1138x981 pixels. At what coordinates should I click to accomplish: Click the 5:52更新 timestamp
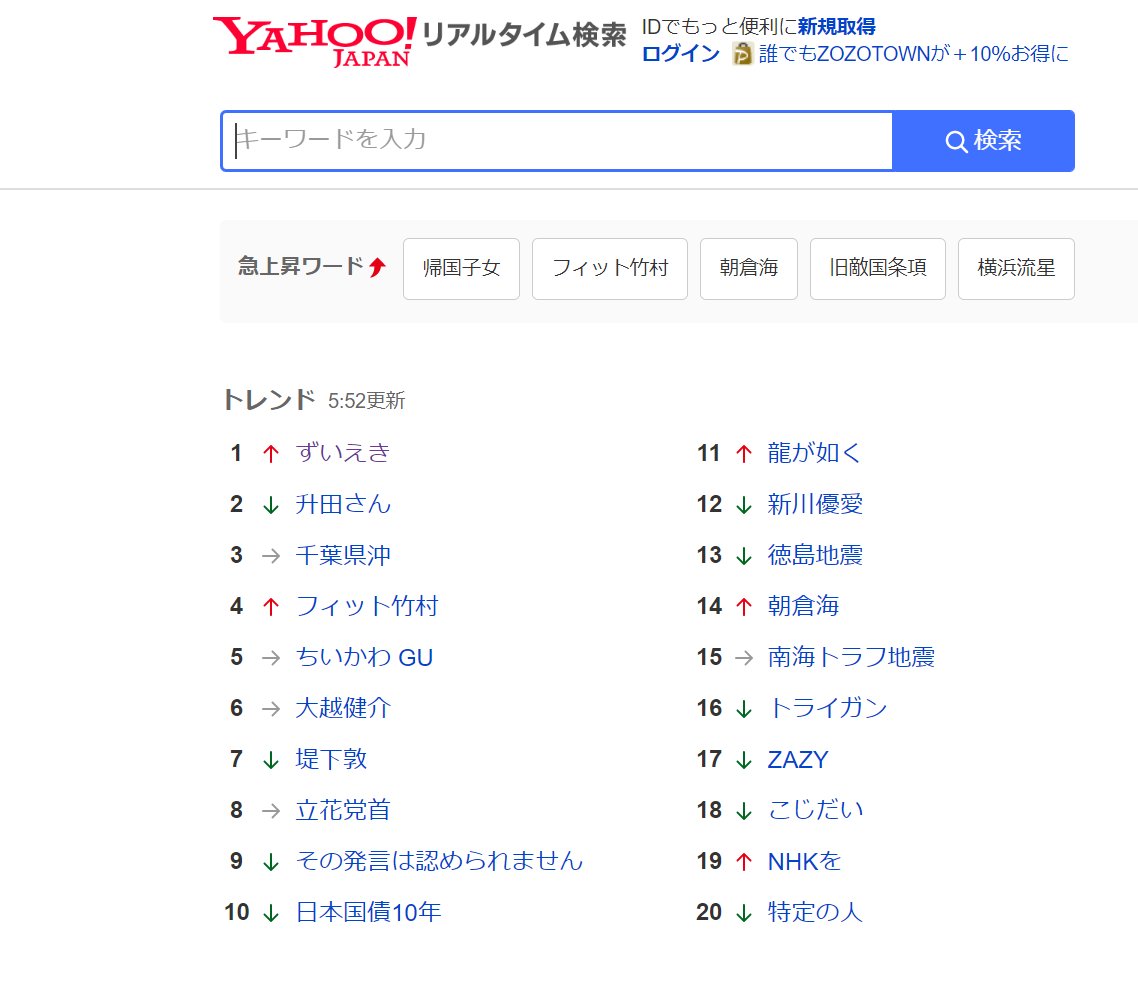pos(367,401)
